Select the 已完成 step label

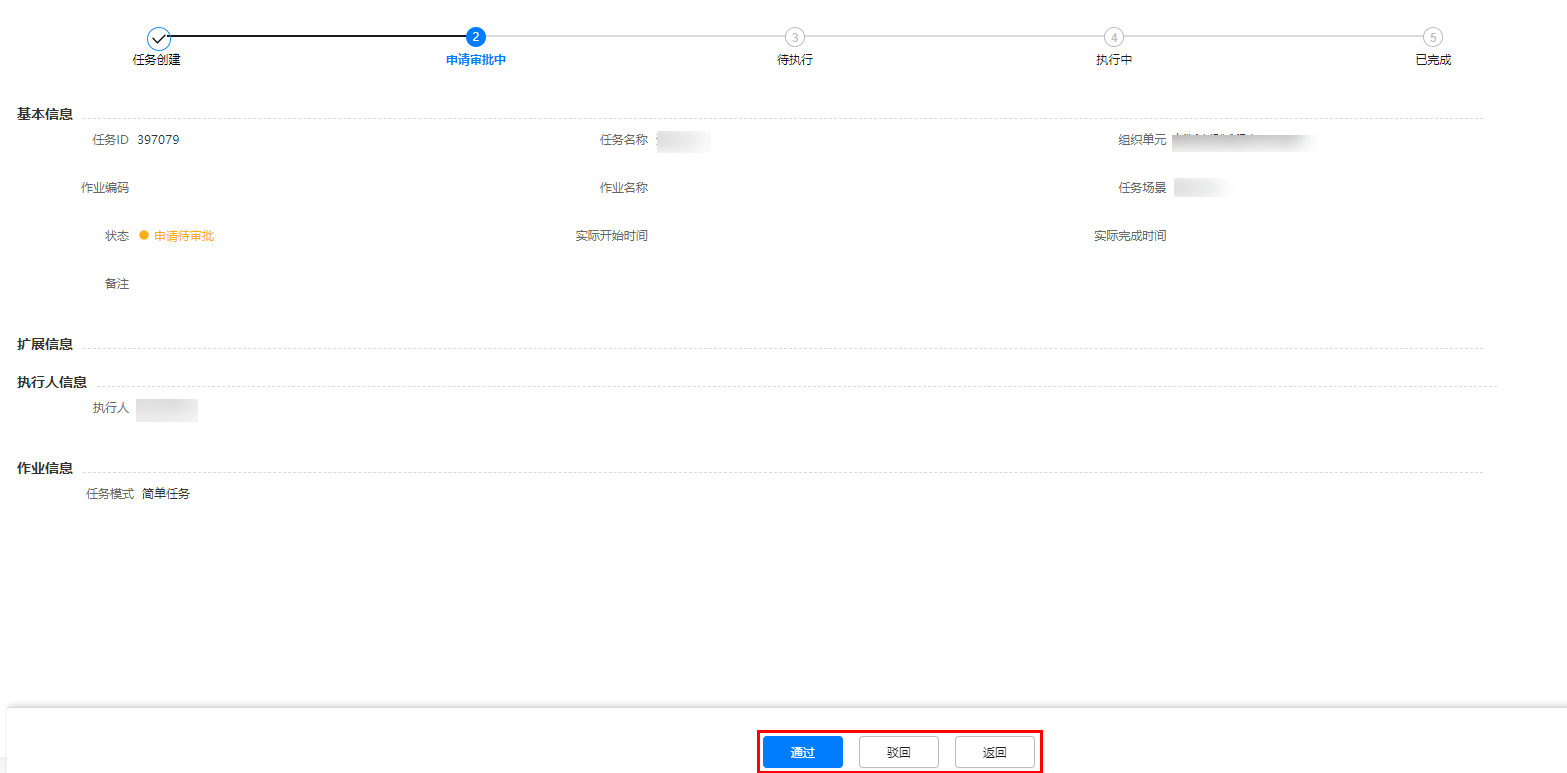(1433, 60)
